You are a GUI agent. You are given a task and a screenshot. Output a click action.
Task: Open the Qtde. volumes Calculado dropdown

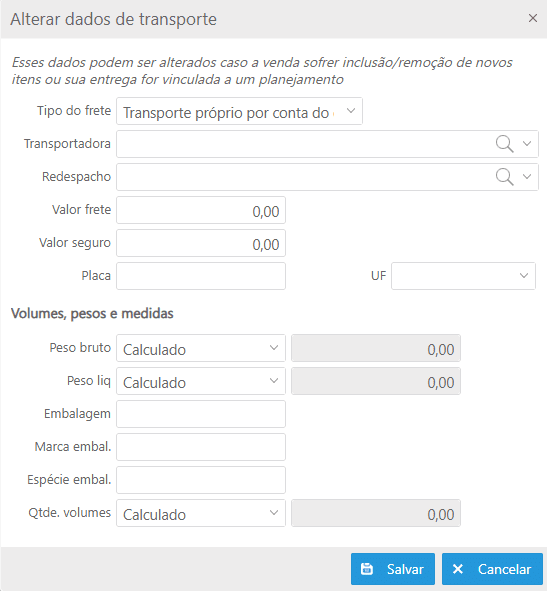[201, 513]
